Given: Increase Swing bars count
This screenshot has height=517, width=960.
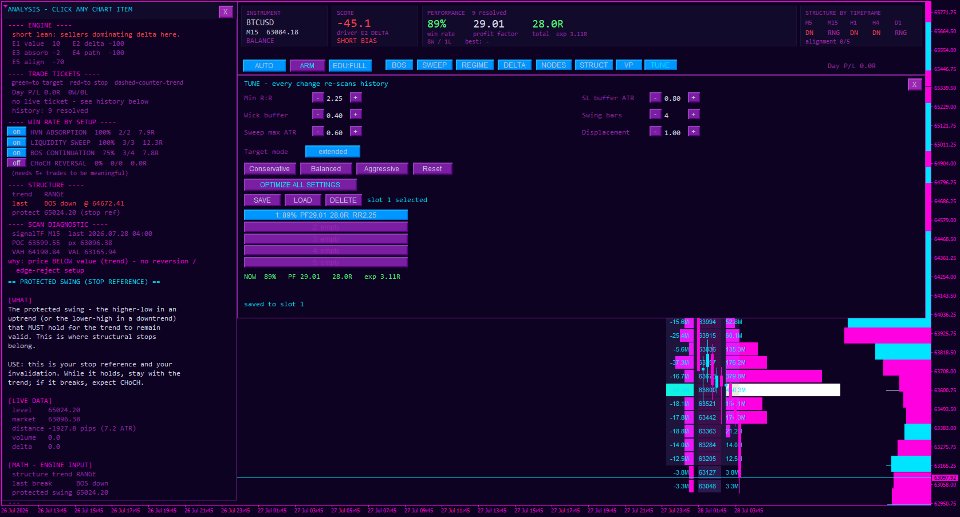Looking at the screenshot, I should (x=693, y=115).
